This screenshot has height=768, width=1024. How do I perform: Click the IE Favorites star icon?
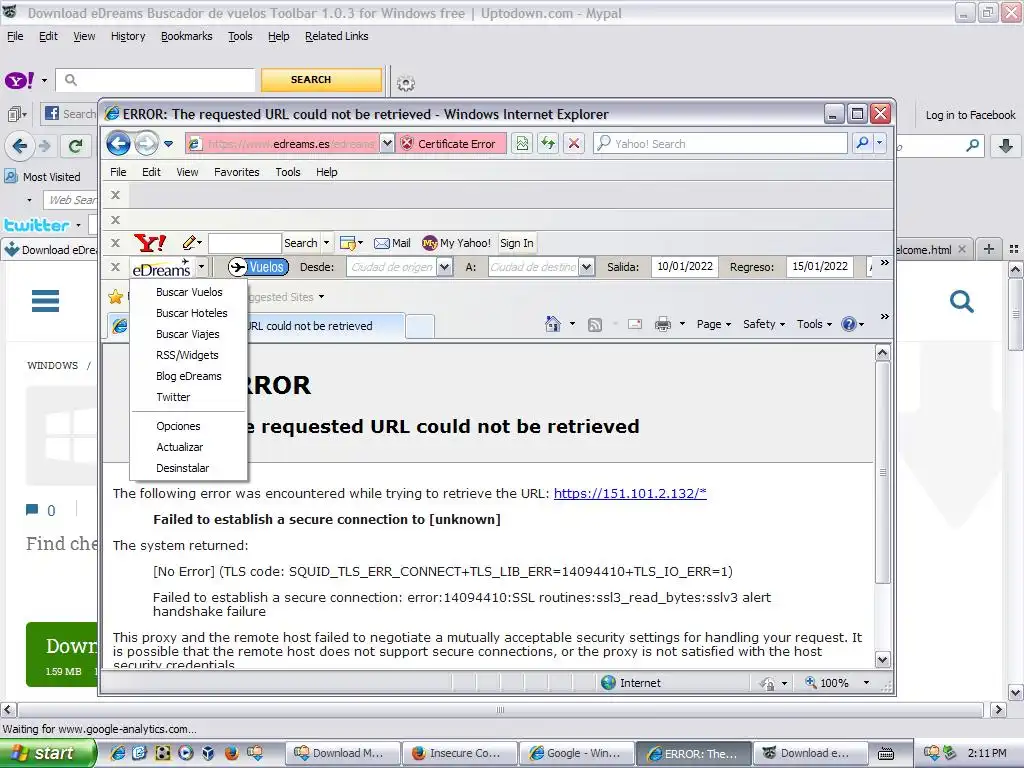(x=116, y=297)
